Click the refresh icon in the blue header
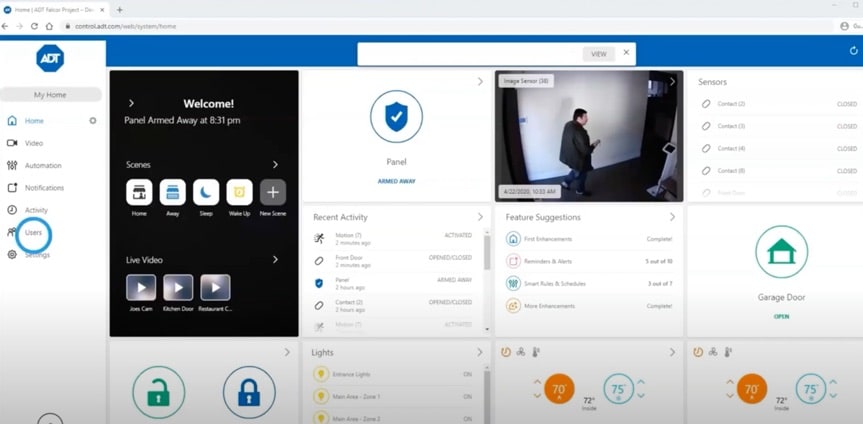This screenshot has width=863, height=424. tap(854, 51)
